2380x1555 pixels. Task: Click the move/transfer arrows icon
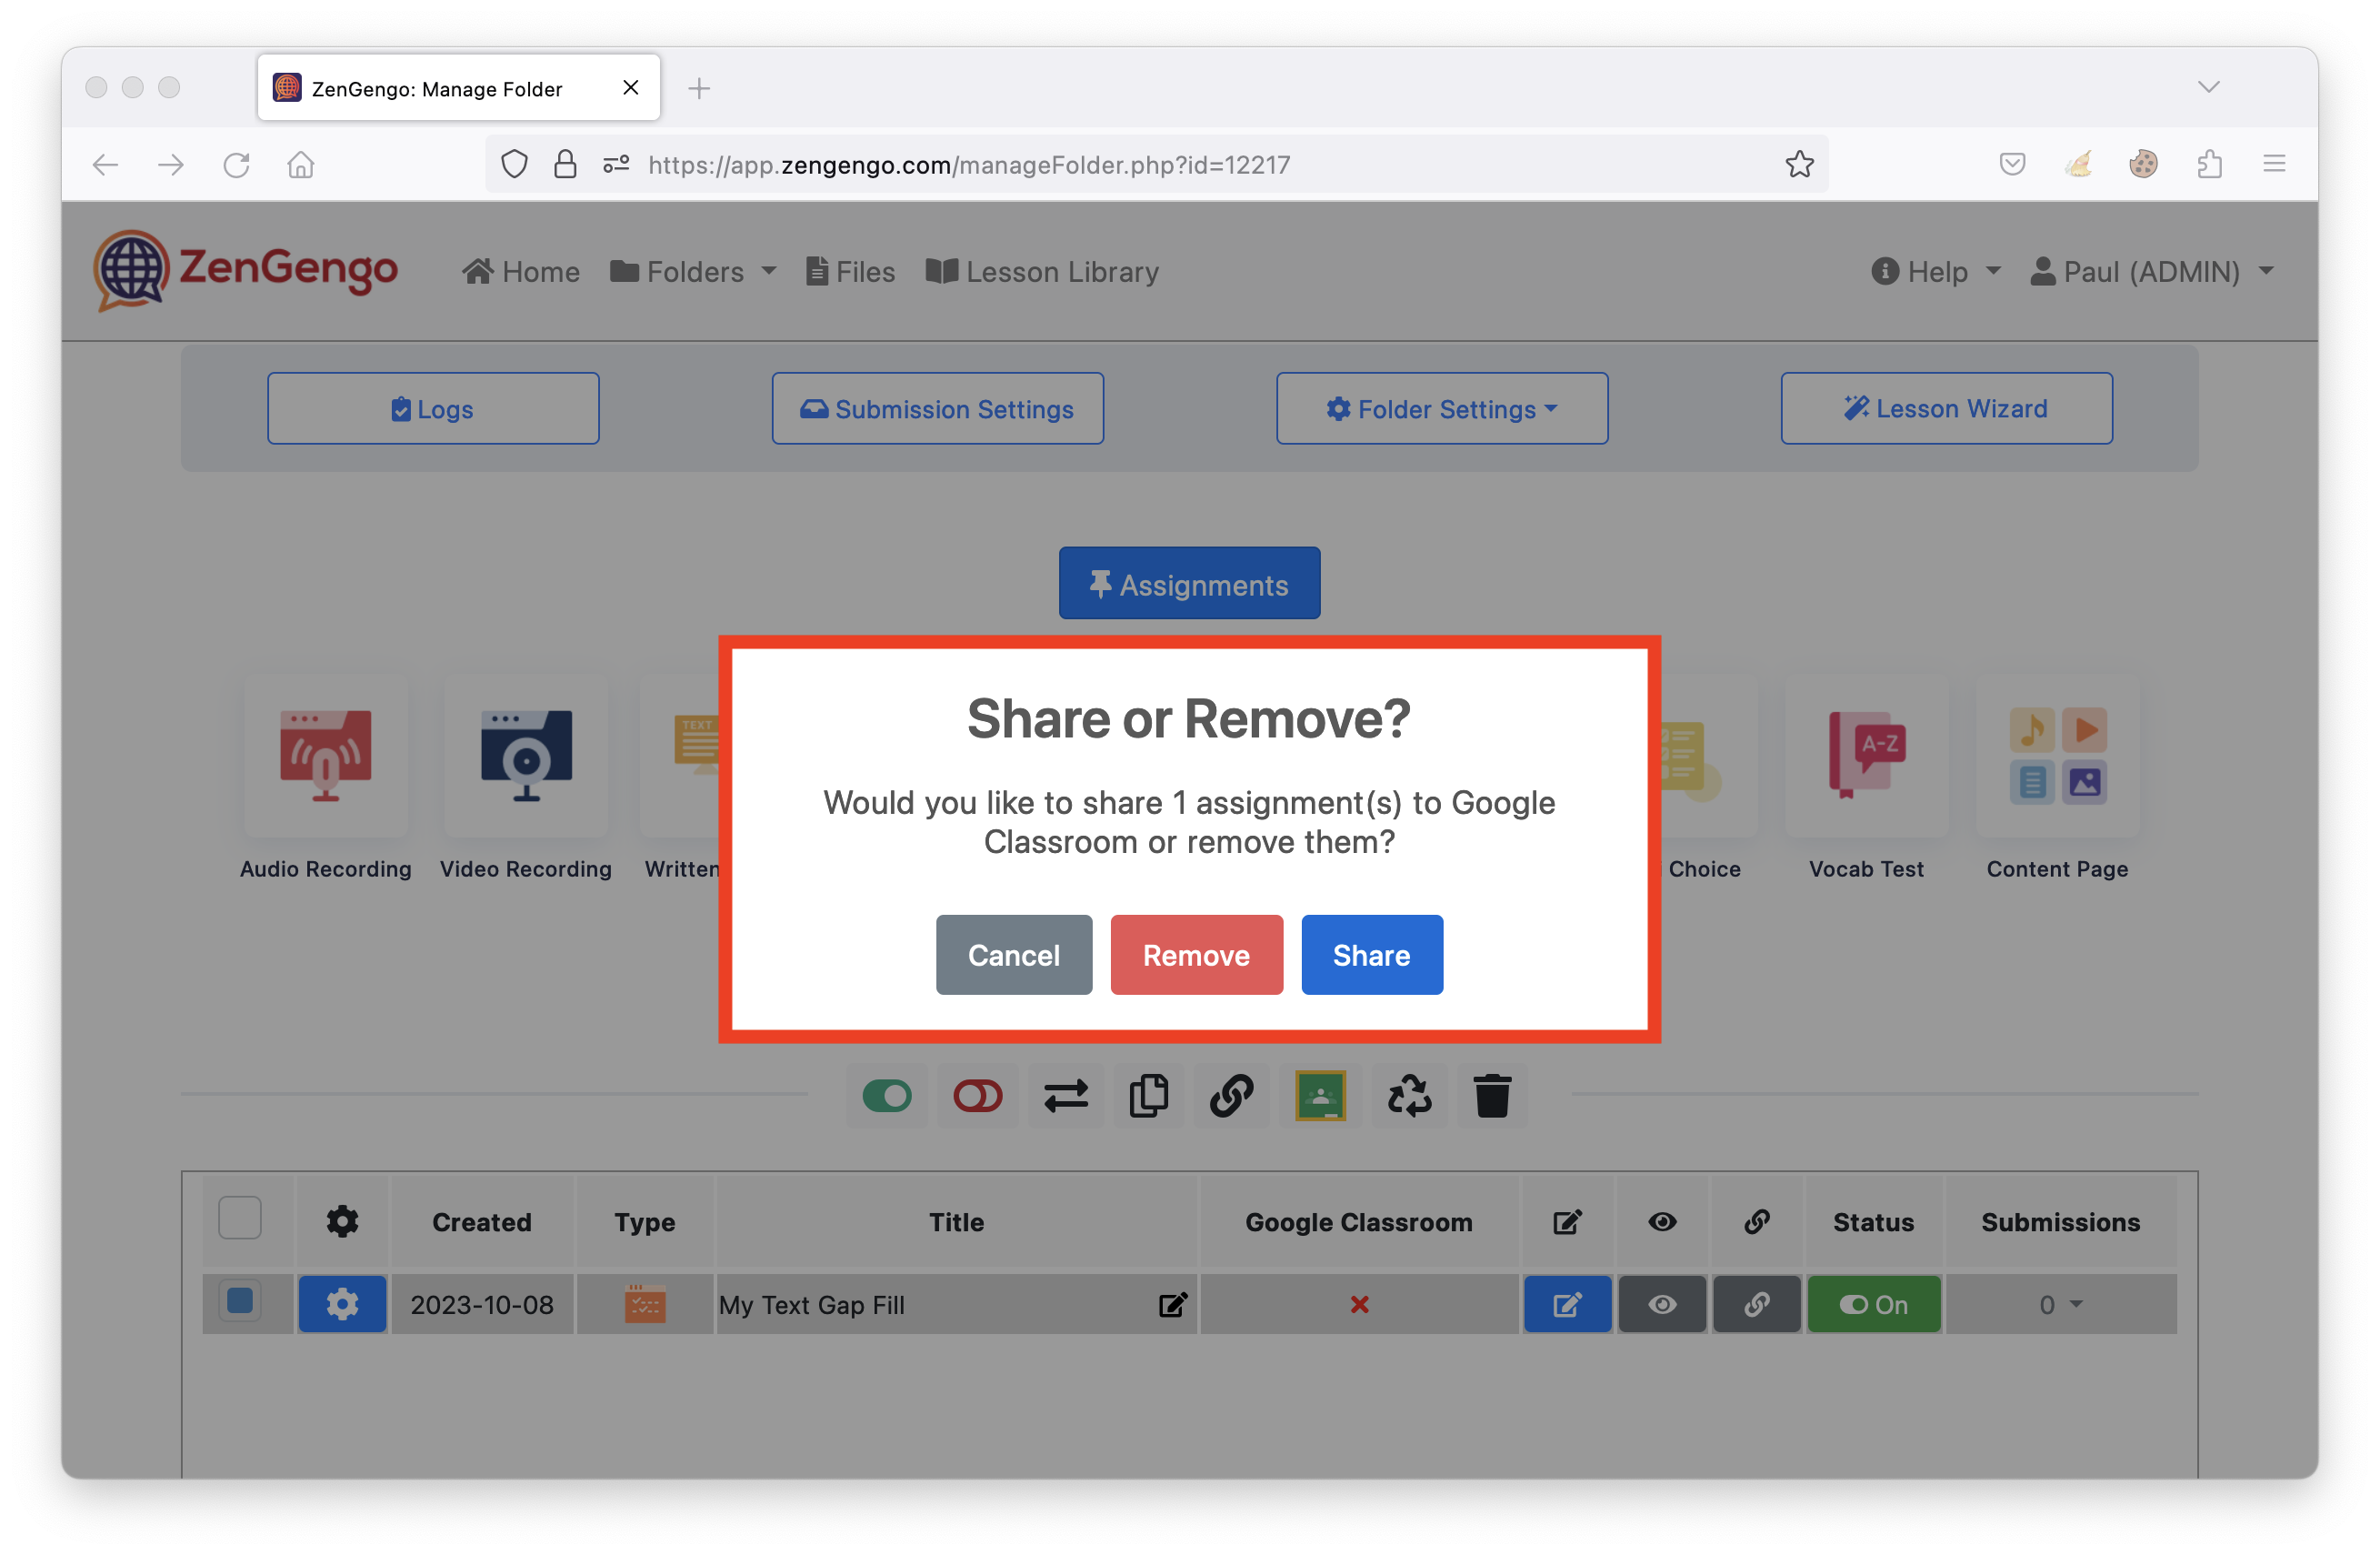coord(1066,1096)
